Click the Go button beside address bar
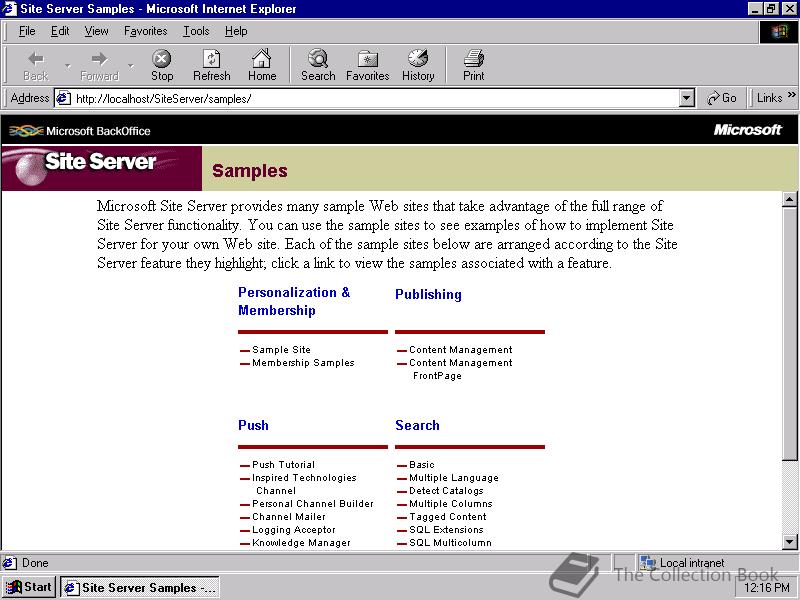 721,98
